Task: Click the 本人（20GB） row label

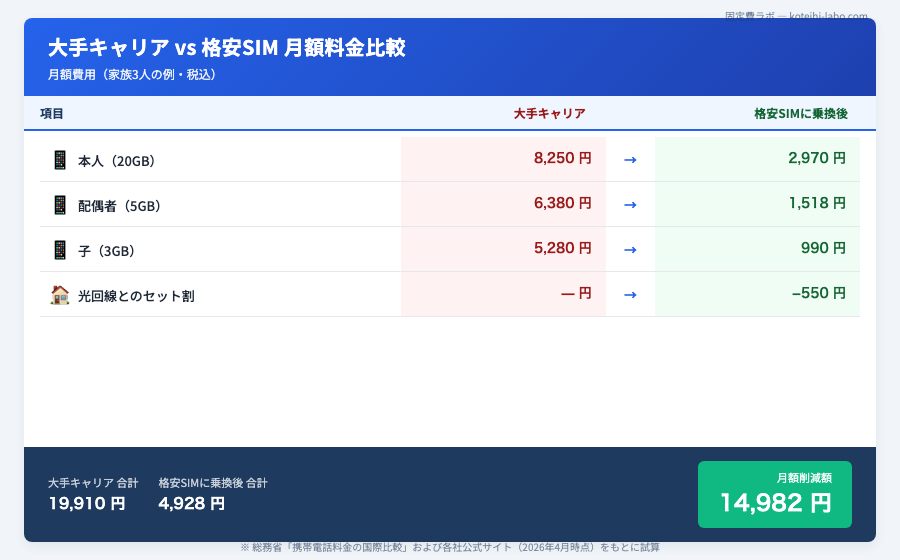Action: tap(117, 161)
